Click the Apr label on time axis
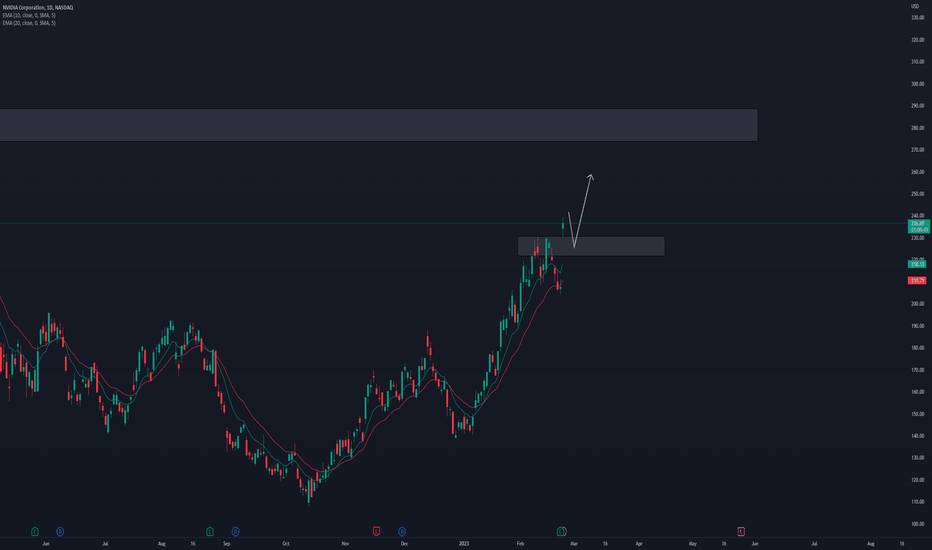 pyautogui.click(x=639, y=543)
